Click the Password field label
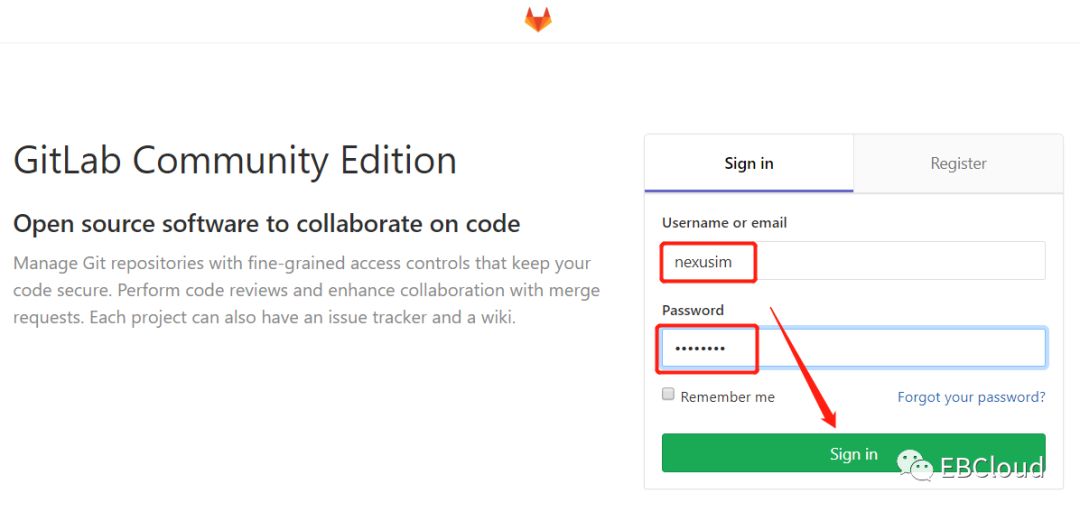 [x=693, y=310]
